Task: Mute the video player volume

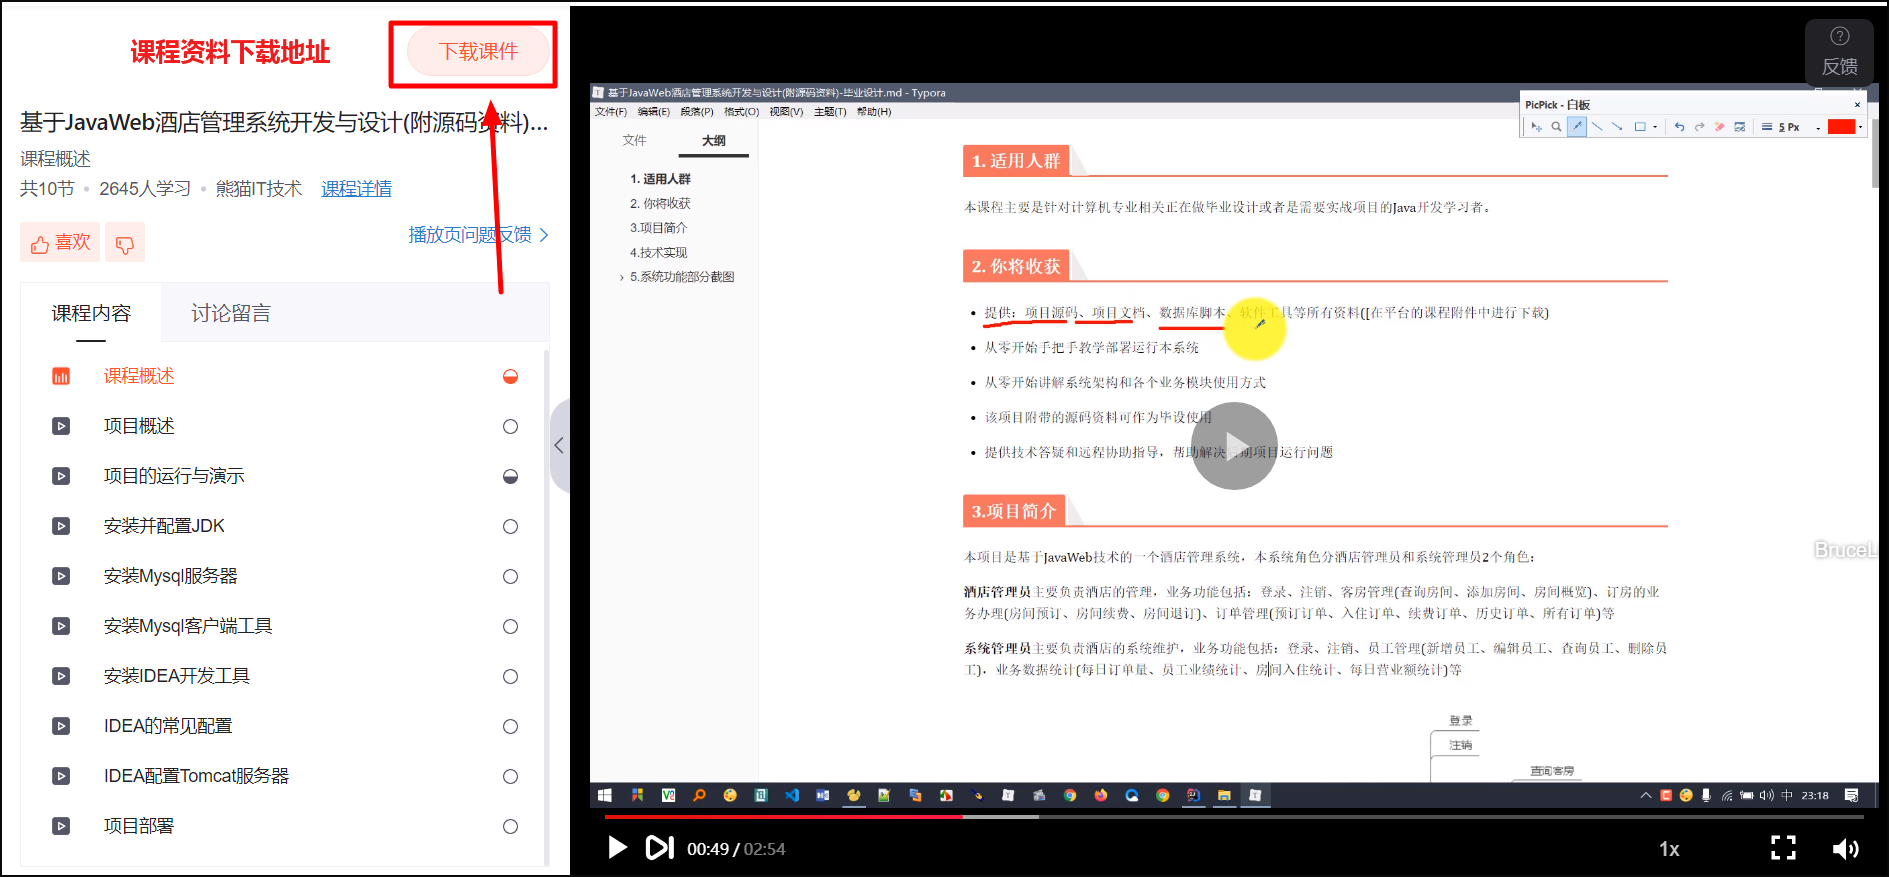Action: [1845, 848]
